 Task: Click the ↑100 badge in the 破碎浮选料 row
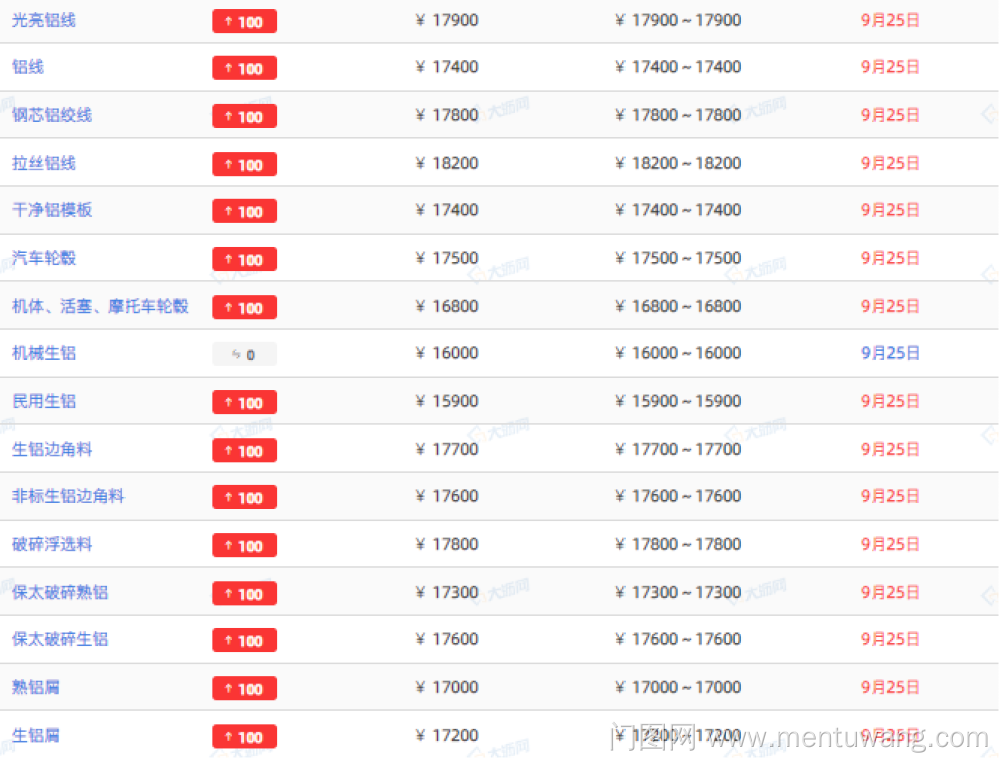click(244, 545)
